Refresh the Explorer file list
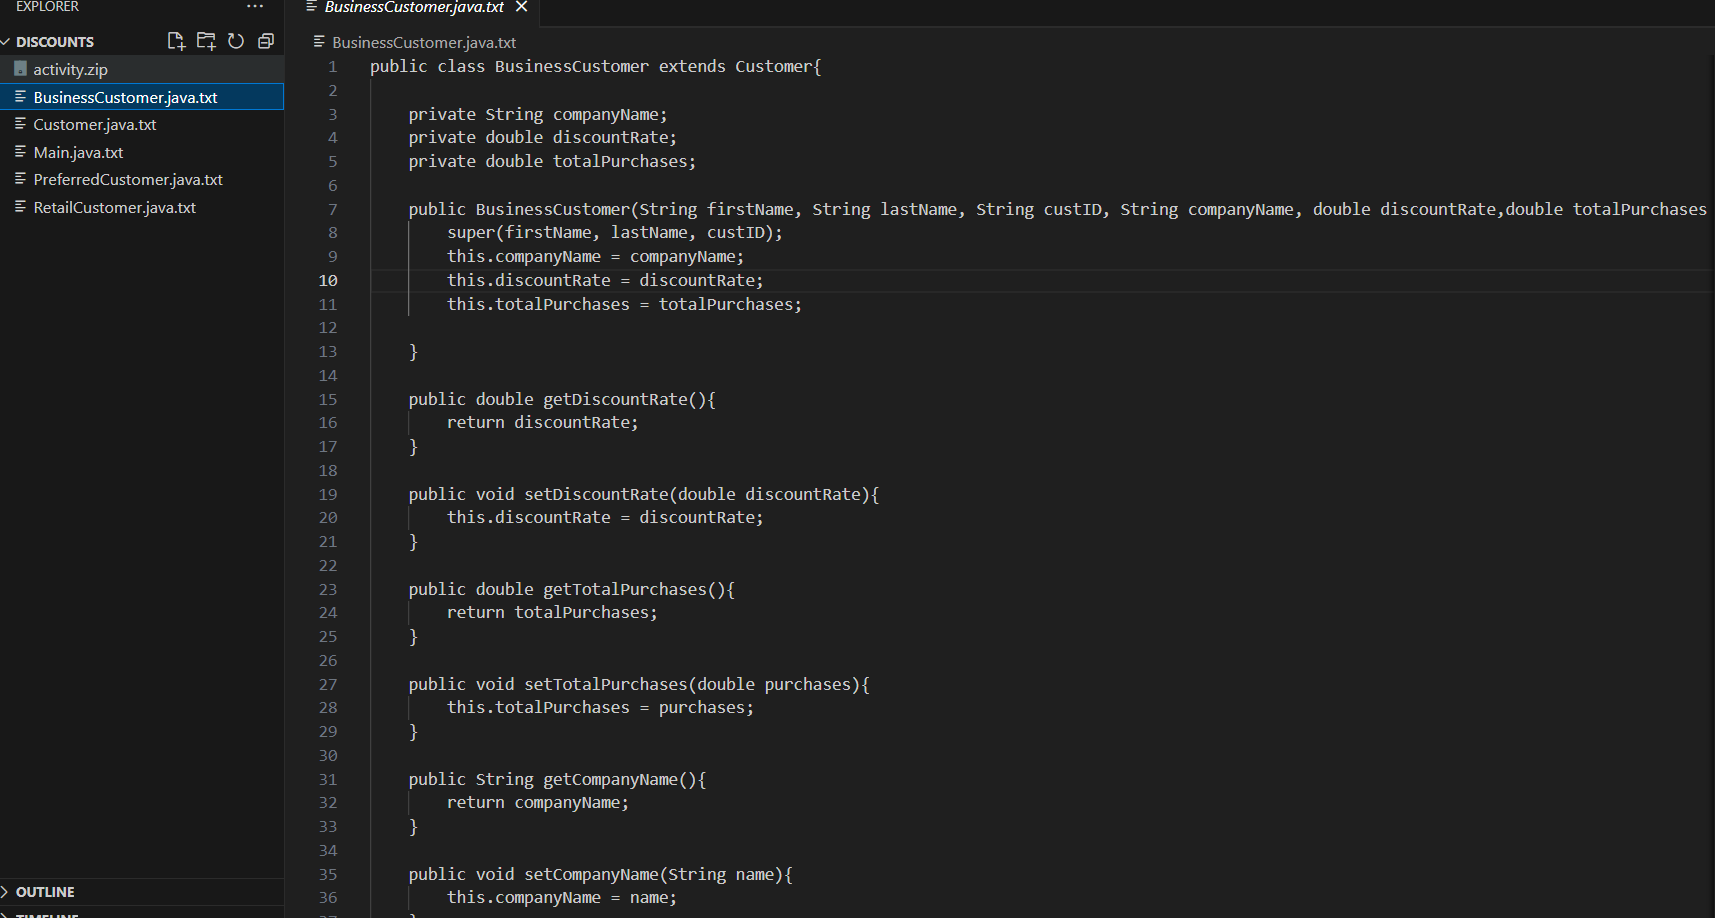This screenshot has height=918, width=1715. coord(236,41)
